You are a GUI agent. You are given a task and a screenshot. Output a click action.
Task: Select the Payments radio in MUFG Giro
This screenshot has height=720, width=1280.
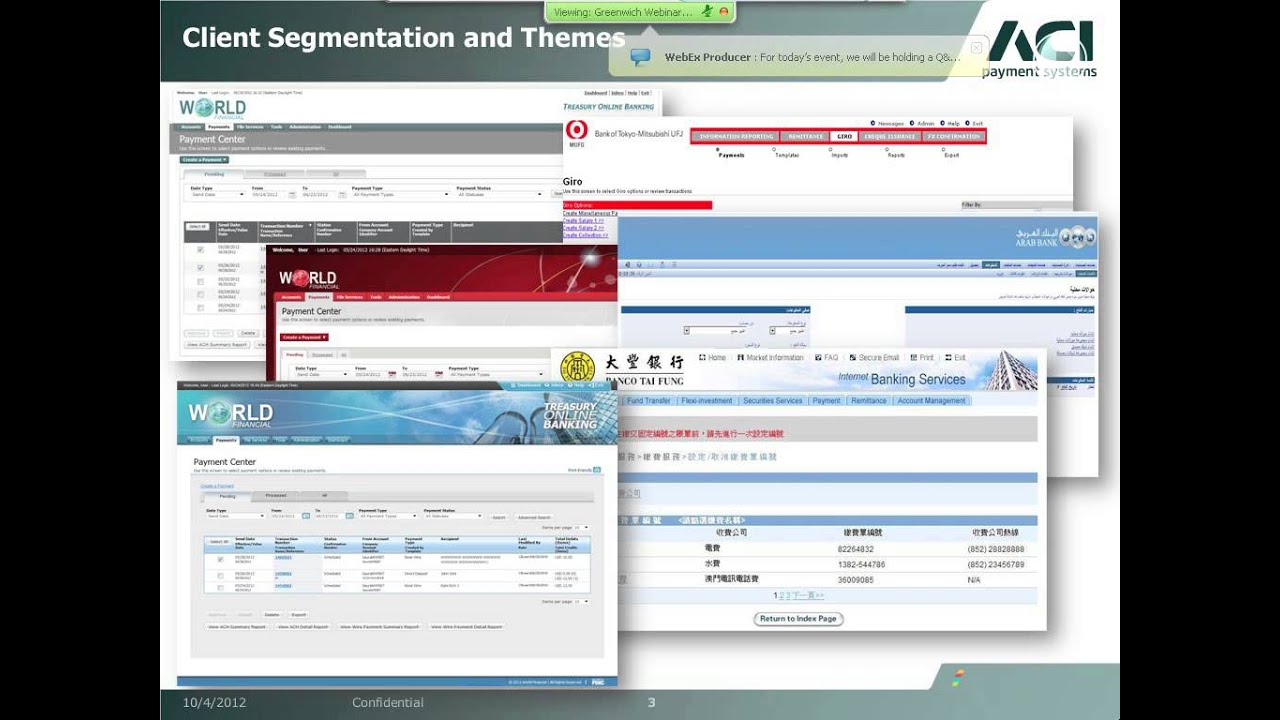pos(717,149)
